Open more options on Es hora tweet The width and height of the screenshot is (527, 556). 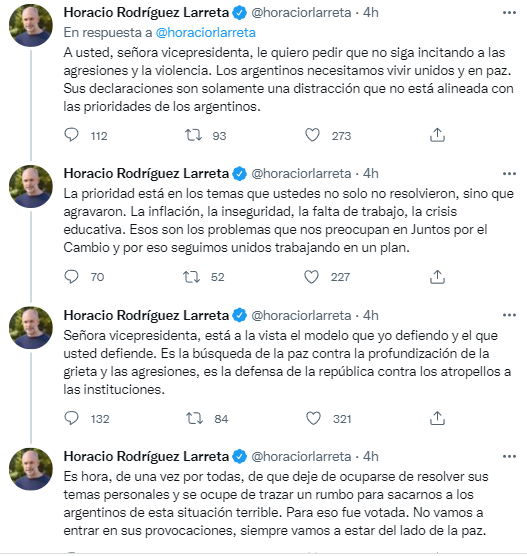(509, 456)
